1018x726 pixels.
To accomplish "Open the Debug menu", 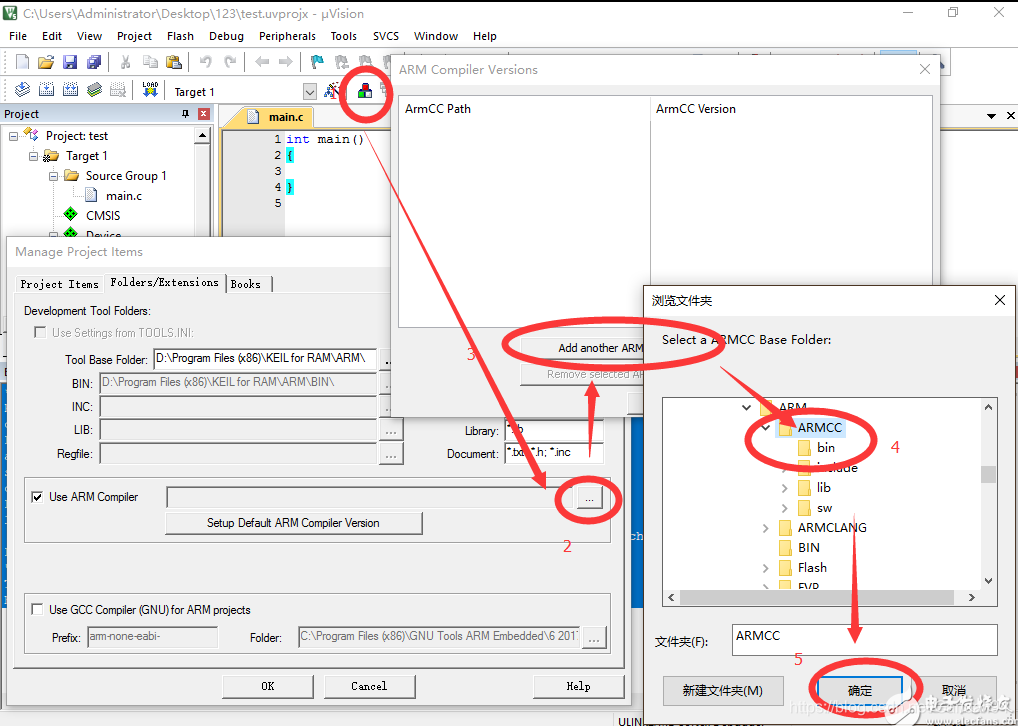I will pos(227,36).
